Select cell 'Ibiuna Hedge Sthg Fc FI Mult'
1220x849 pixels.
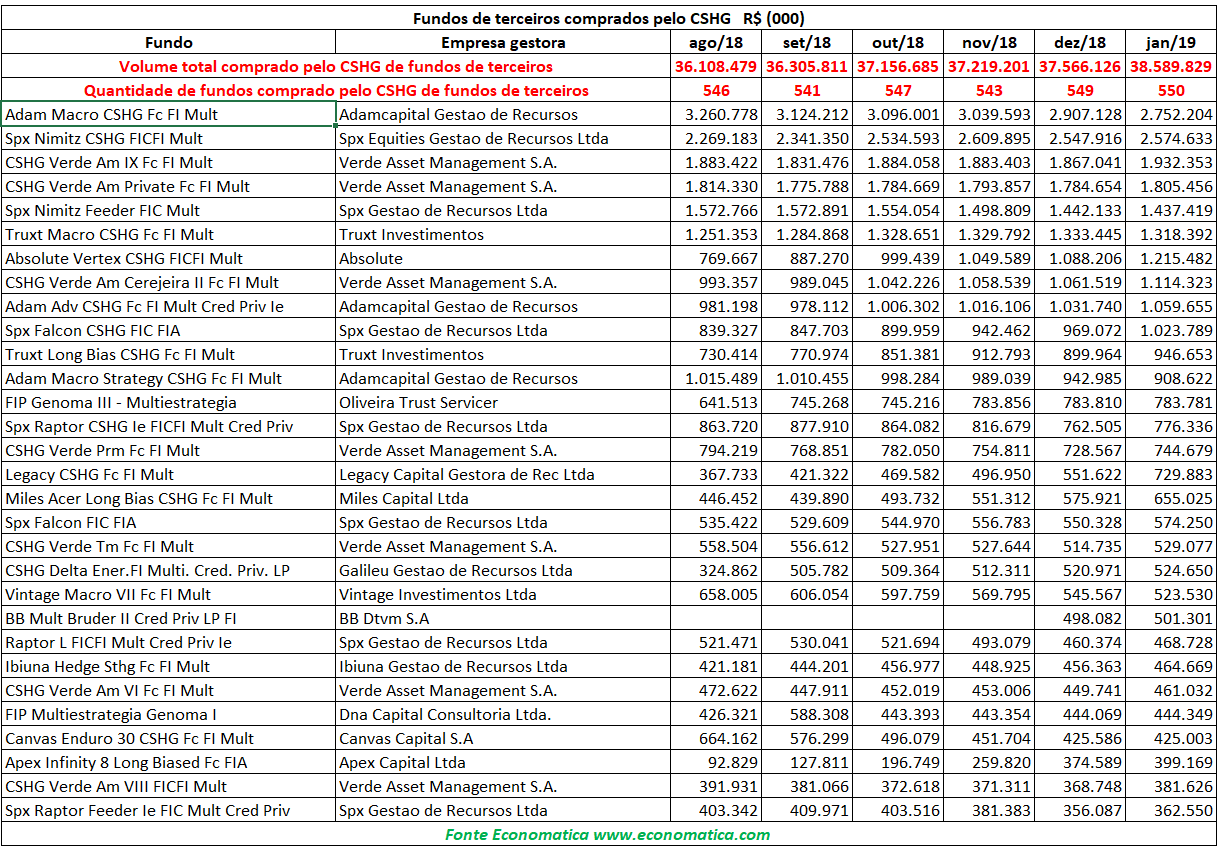point(168,667)
